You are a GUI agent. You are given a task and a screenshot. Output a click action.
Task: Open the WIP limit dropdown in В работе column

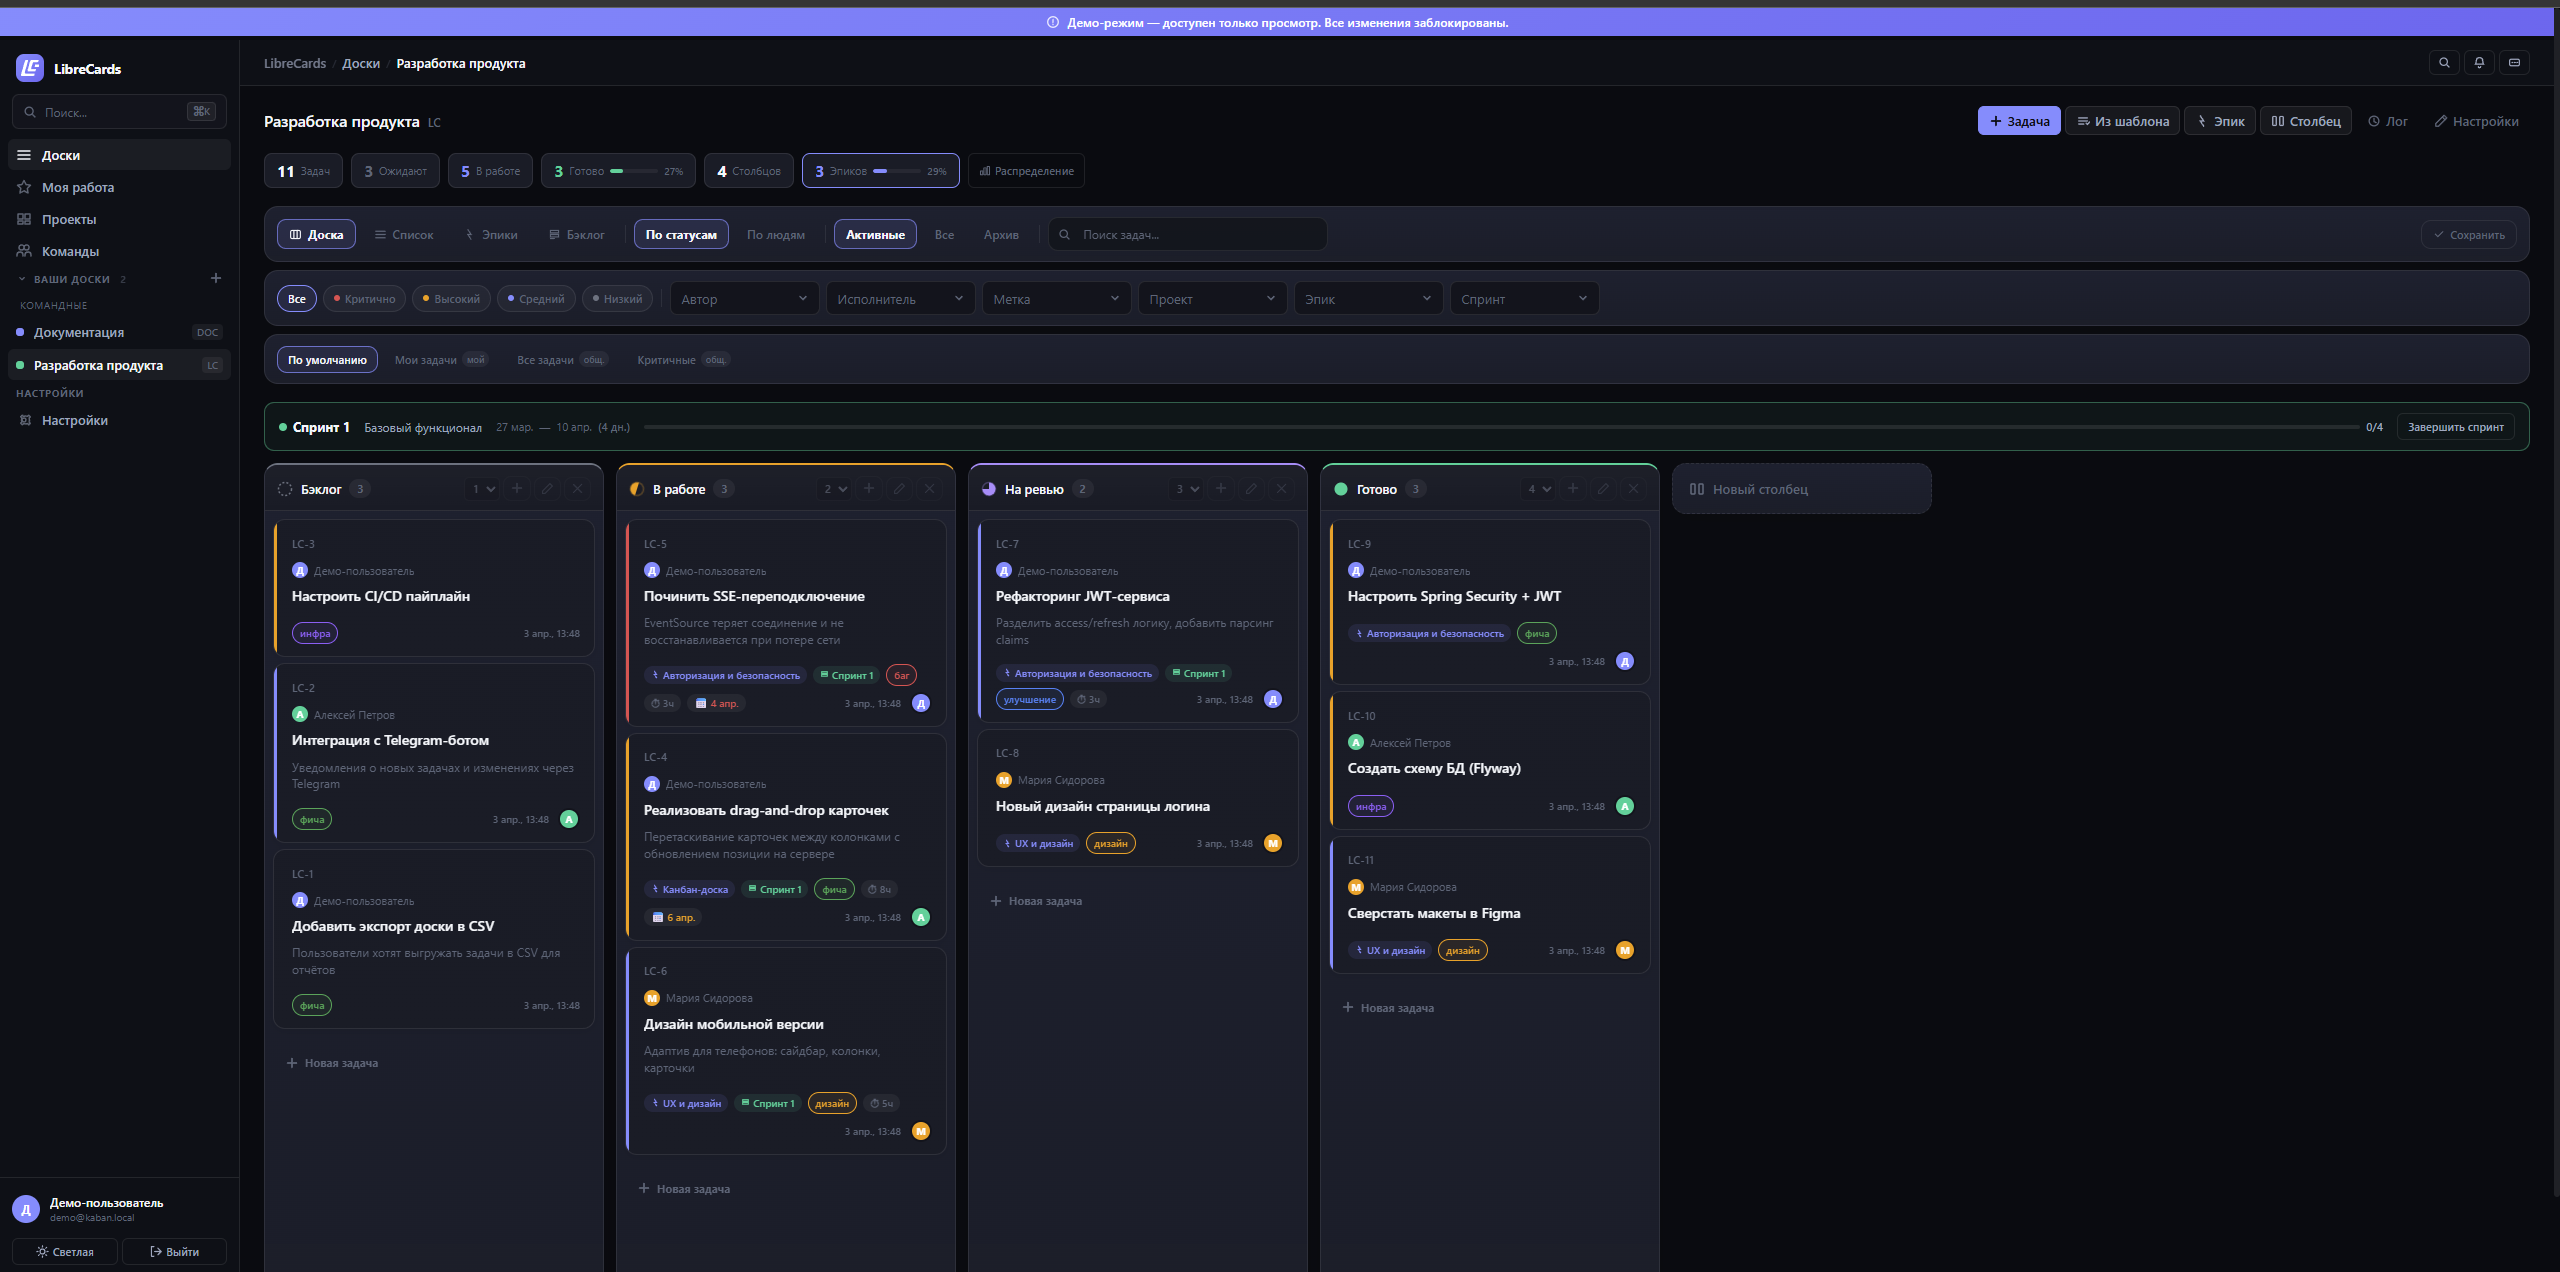(x=835, y=489)
